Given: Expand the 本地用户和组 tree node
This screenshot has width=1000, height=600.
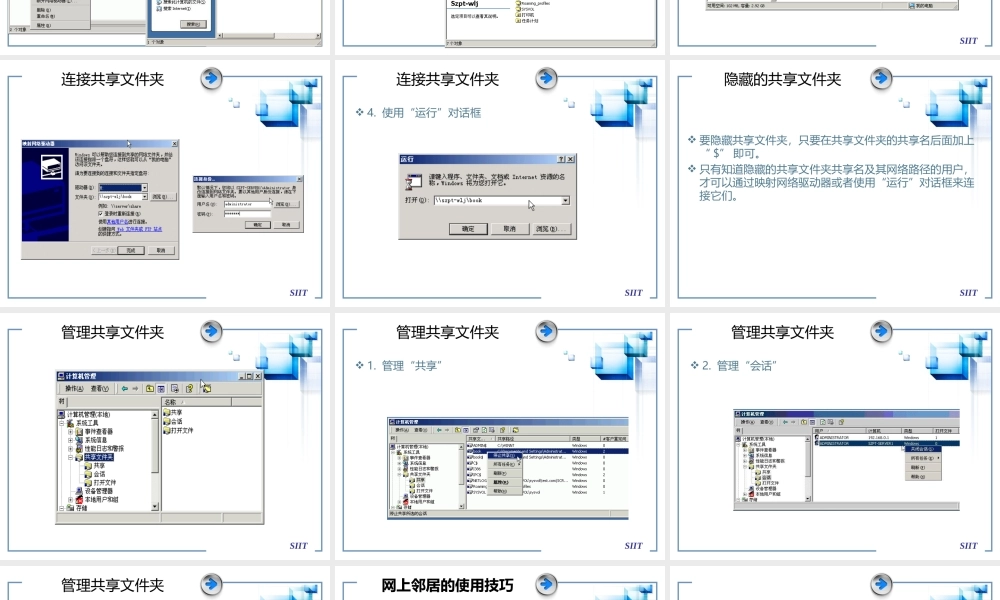Looking at the screenshot, I should pyautogui.click(x=71, y=500).
